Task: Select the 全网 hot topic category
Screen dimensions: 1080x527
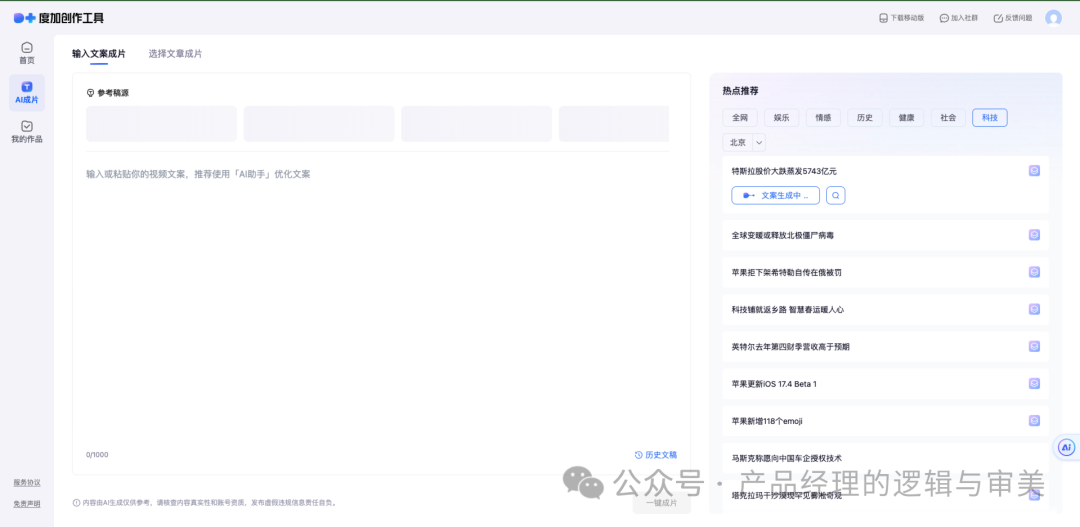Action: 740,118
